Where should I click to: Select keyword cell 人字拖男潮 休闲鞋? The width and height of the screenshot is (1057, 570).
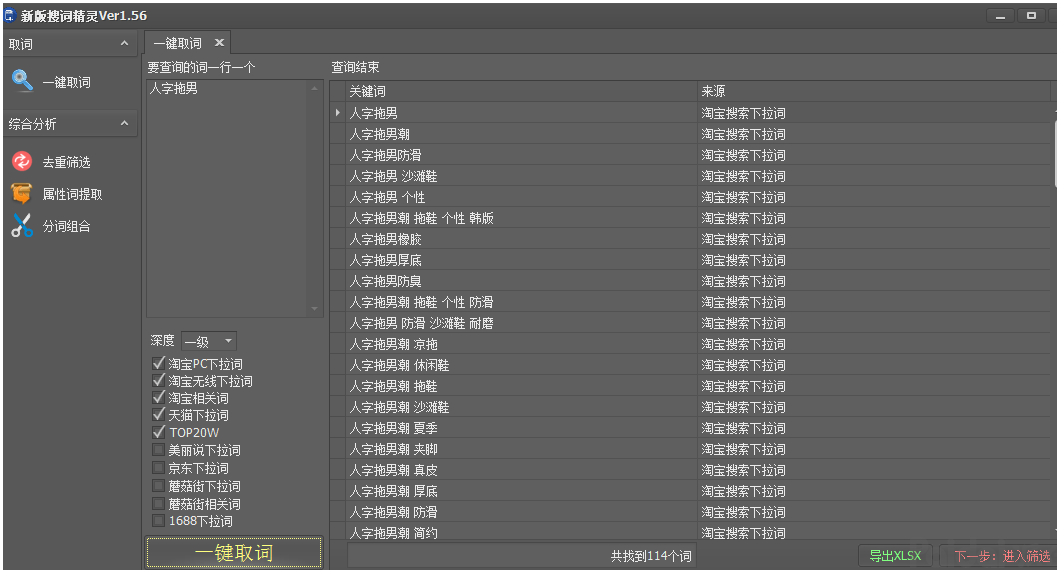click(x=522, y=365)
